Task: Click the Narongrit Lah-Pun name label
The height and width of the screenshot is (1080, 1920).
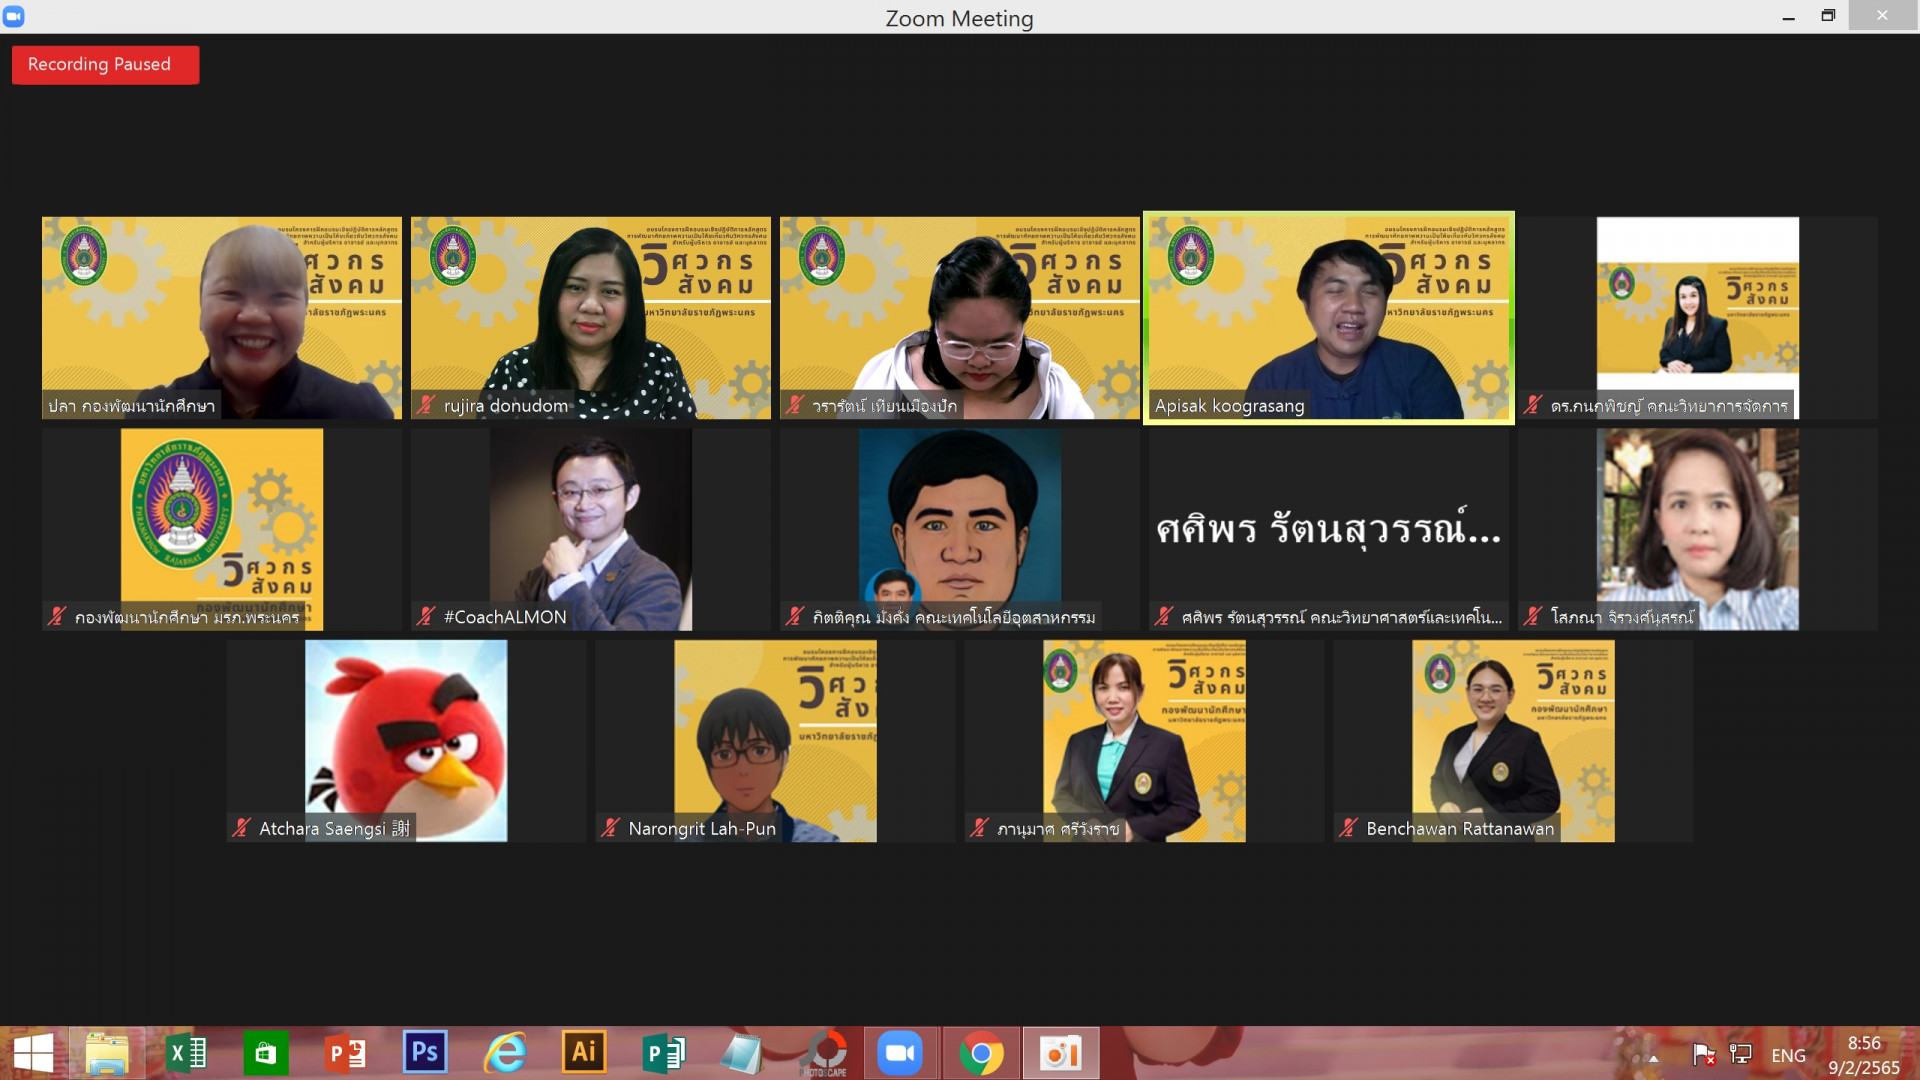Action: (701, 829)
